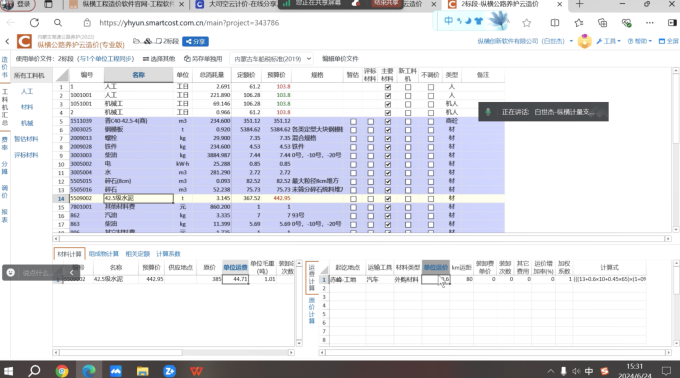Add this page to browser favorites star
Screen dimensions: 680x378
526,23
